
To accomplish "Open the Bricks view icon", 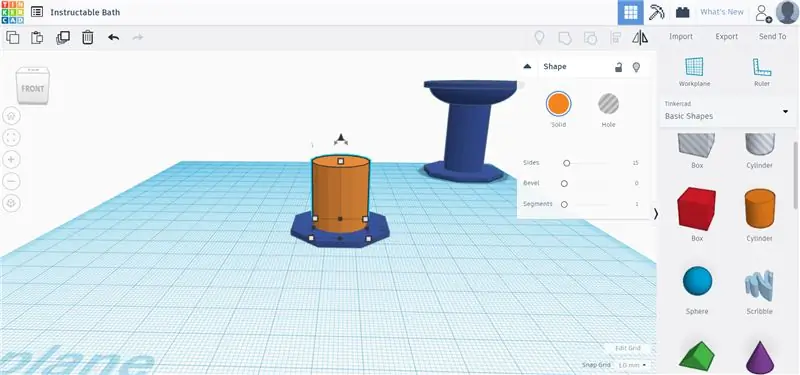I will [683, 12].
